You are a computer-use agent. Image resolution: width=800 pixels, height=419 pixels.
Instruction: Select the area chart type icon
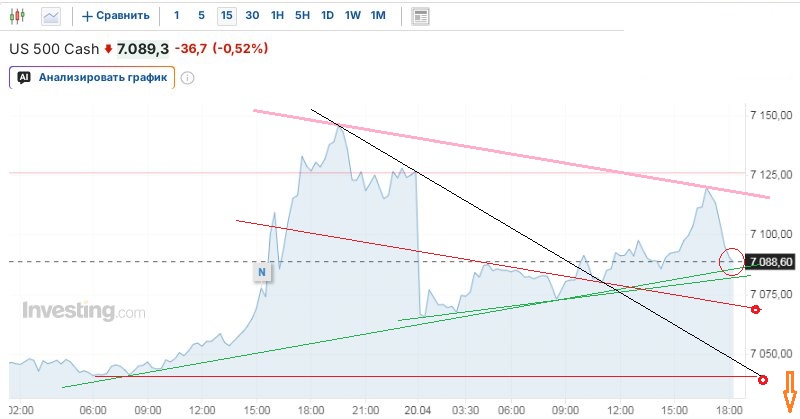pos(51,15)
